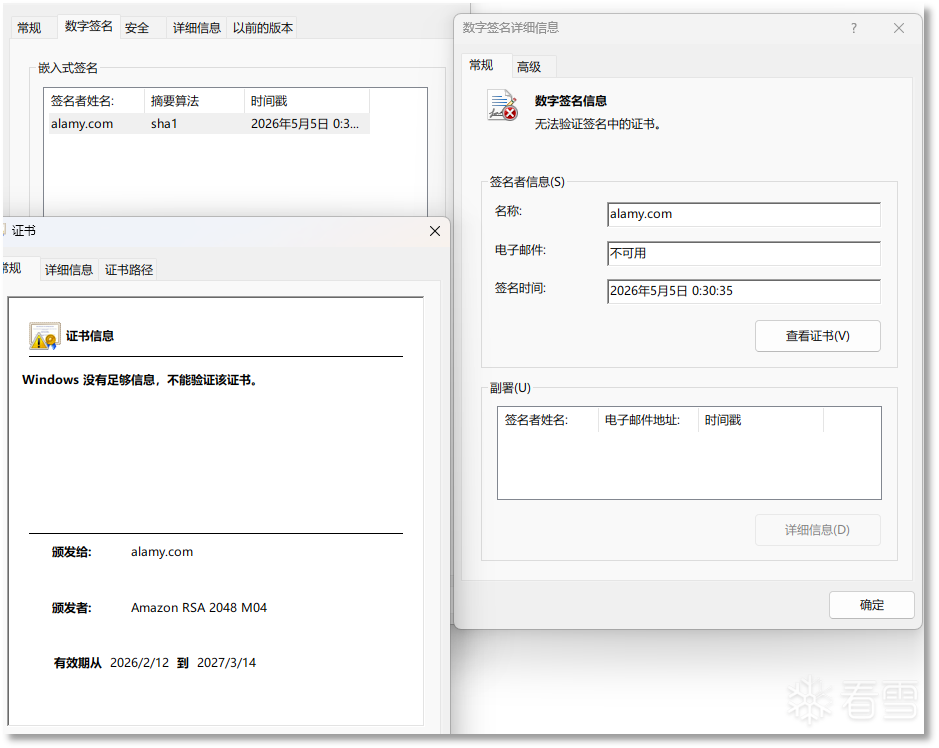Click the 时间戳 column header in embedded signatures
939x748 pixels.
[307, 101]
